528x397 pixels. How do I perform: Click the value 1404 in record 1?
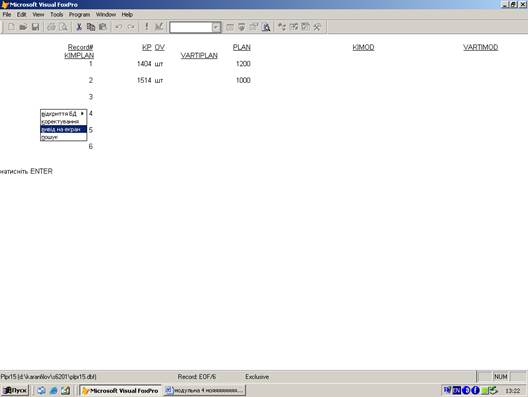point(144,64)
